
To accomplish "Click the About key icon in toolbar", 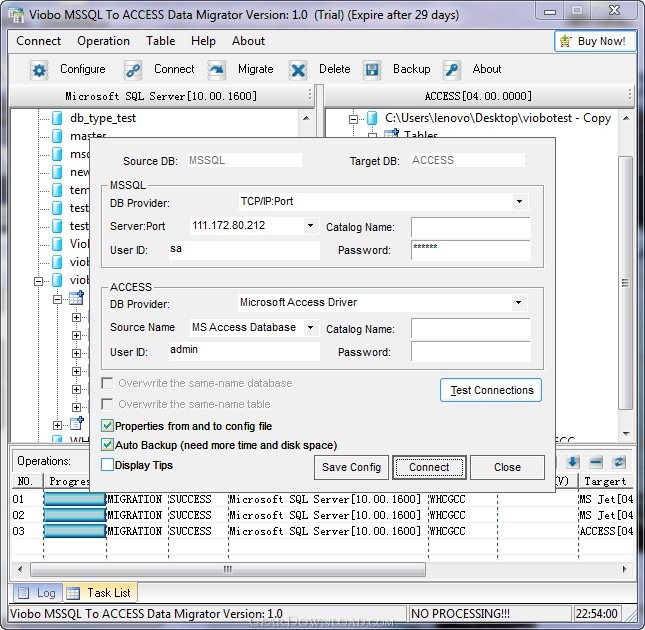I will (x=452, y=70).
